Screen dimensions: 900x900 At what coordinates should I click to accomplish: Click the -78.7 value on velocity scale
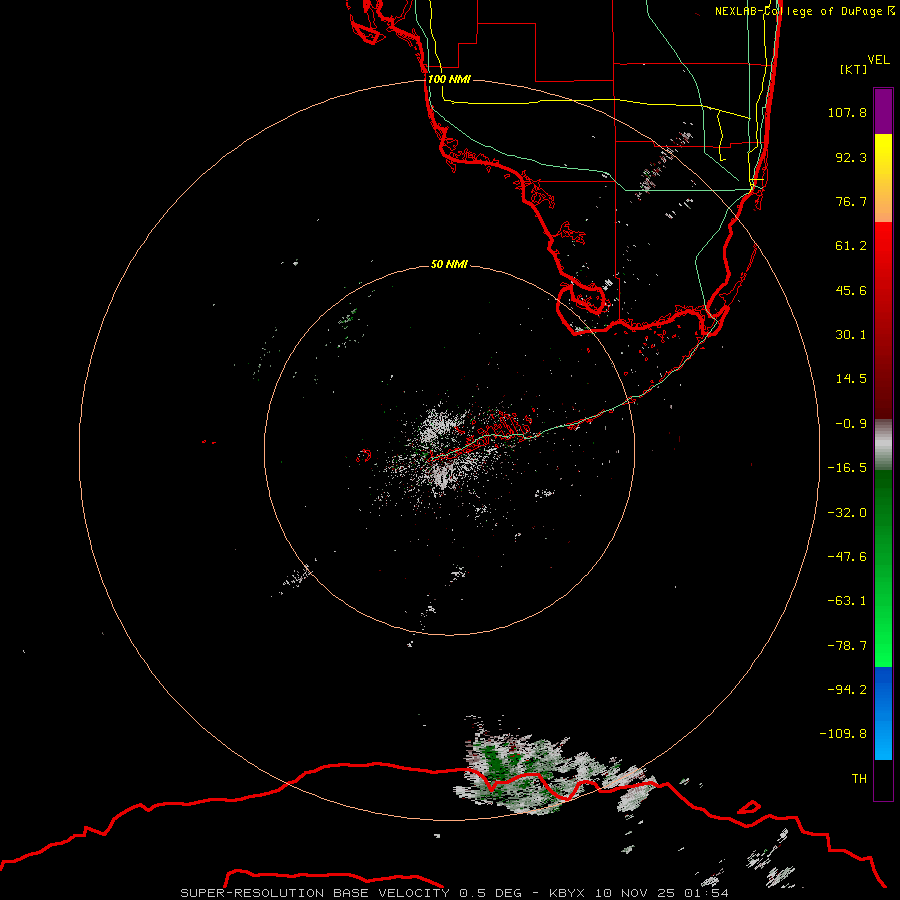(847, 646)
